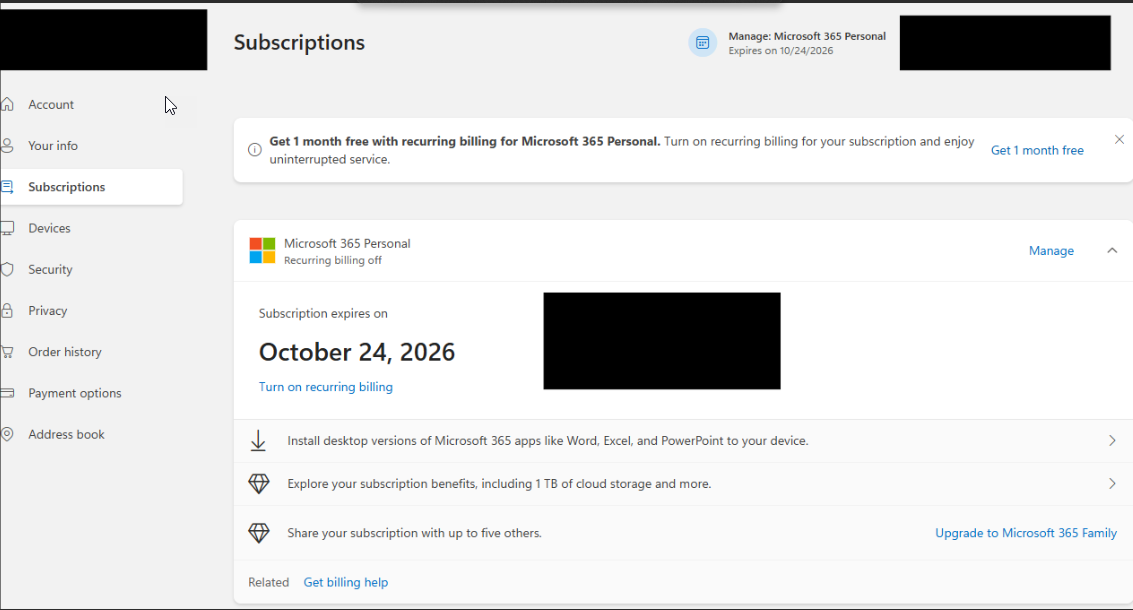Open Your info in the sidebar
This screenshot has height=610, width=1133.
(53, 146)
